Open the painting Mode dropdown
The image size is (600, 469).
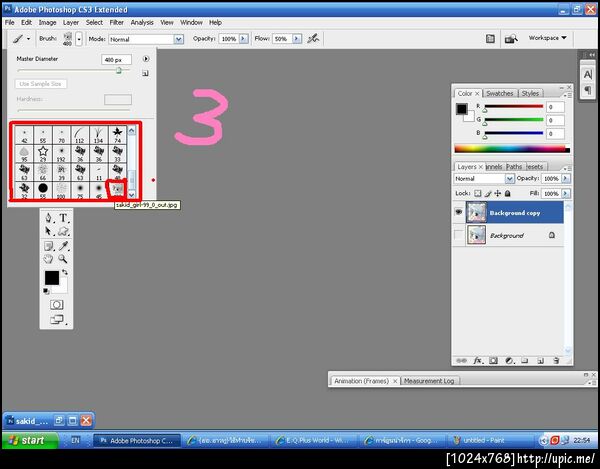coord(179,39)
